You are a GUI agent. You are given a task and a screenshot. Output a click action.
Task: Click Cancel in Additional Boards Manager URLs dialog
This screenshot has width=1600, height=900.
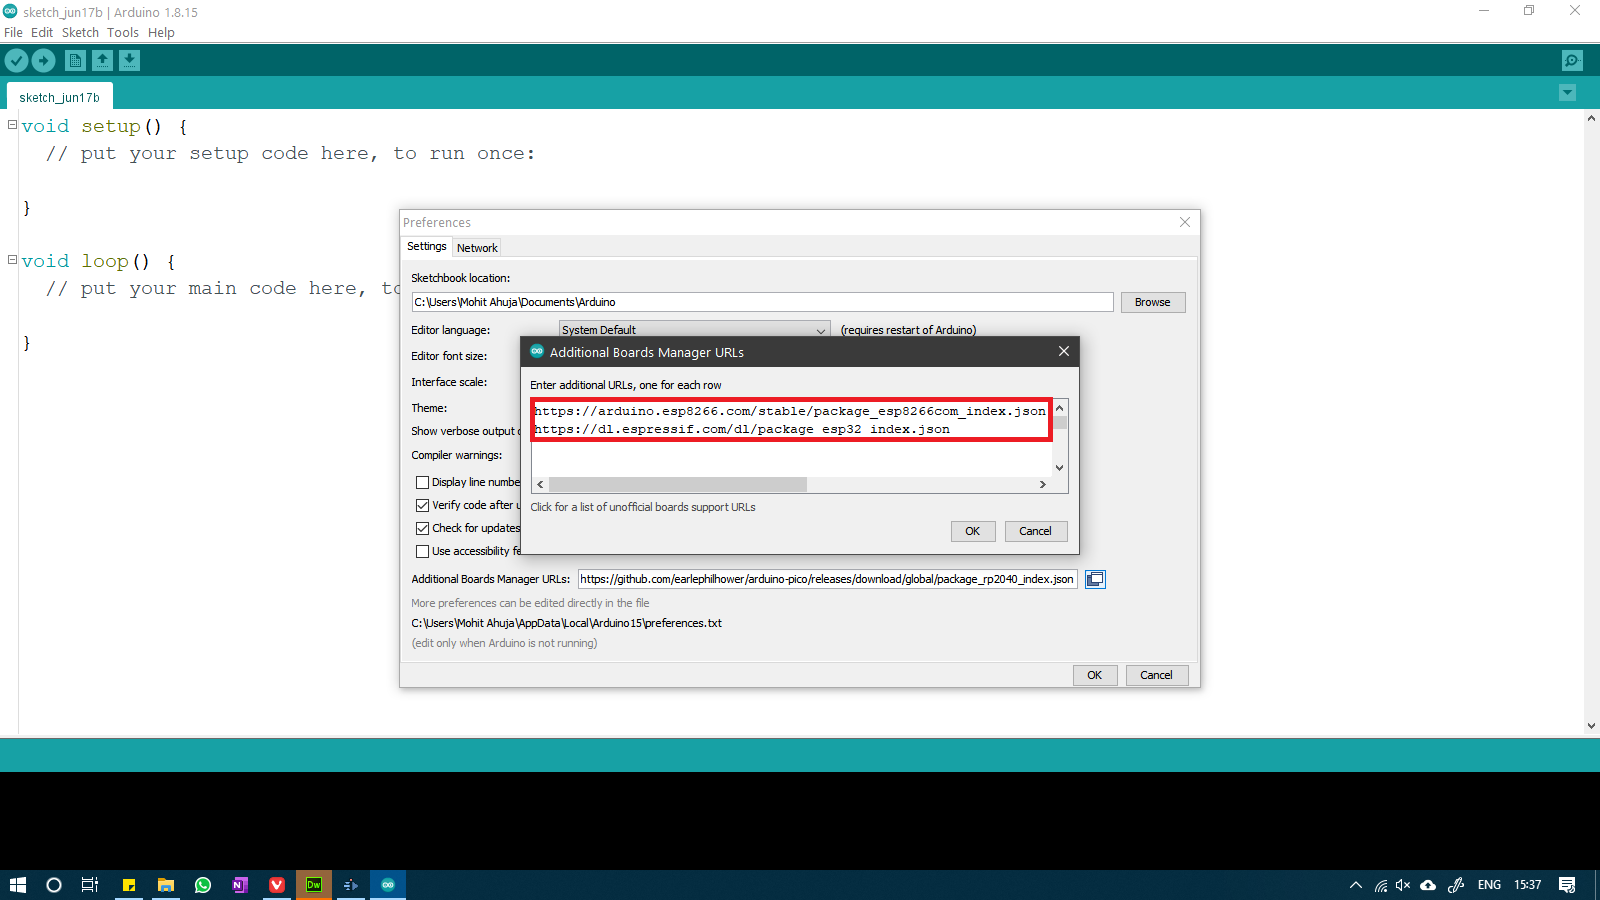1036,531
